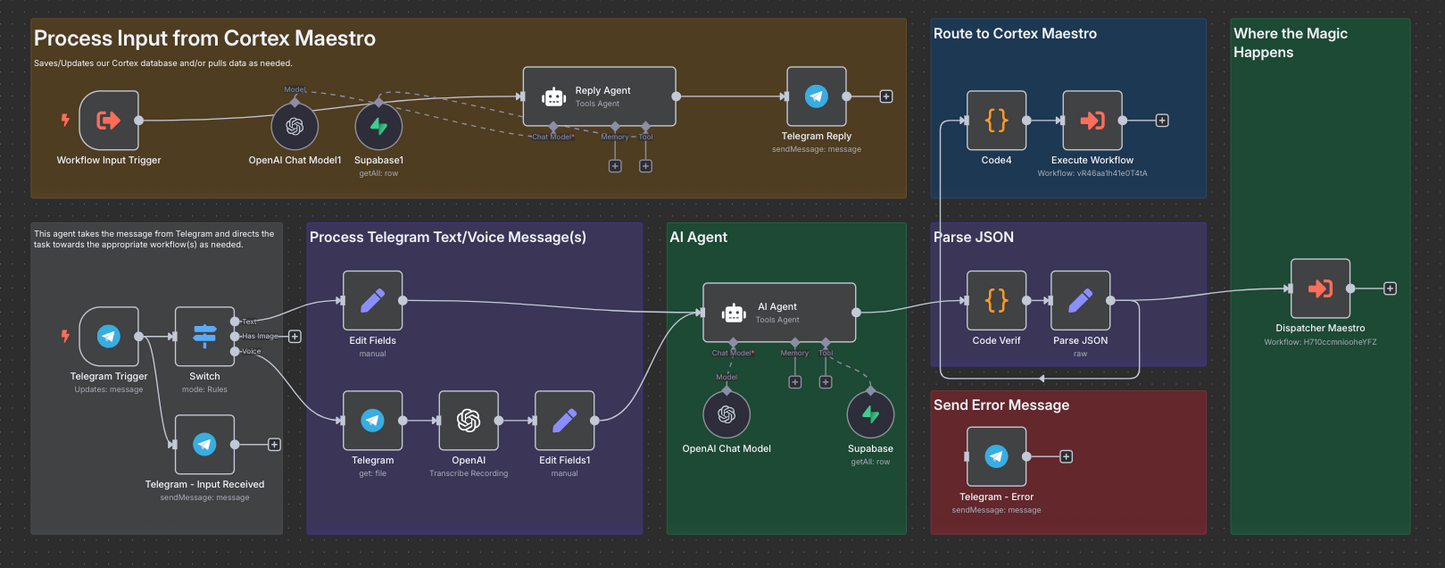This screenshot has height=568, width=1445.
Task: Click the Telegram Reply node
Action: [816, 97]
